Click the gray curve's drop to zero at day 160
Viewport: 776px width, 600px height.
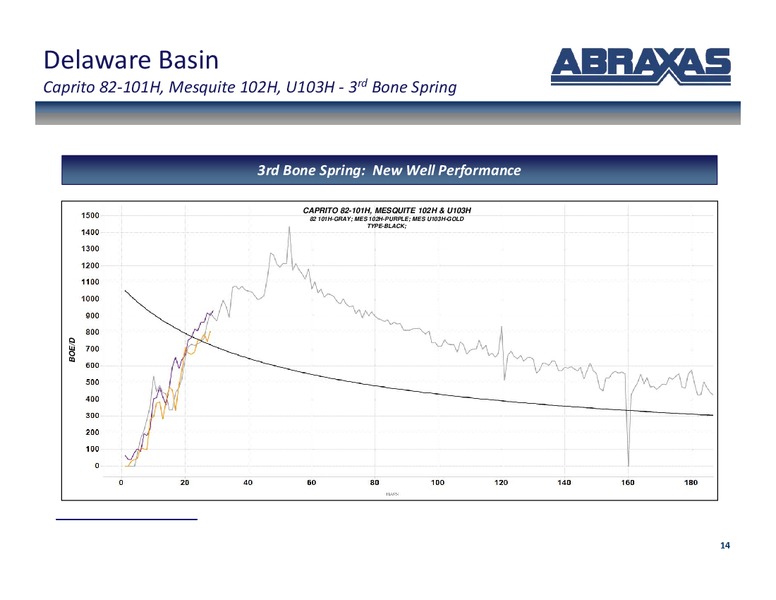click(x=628, y=464)
